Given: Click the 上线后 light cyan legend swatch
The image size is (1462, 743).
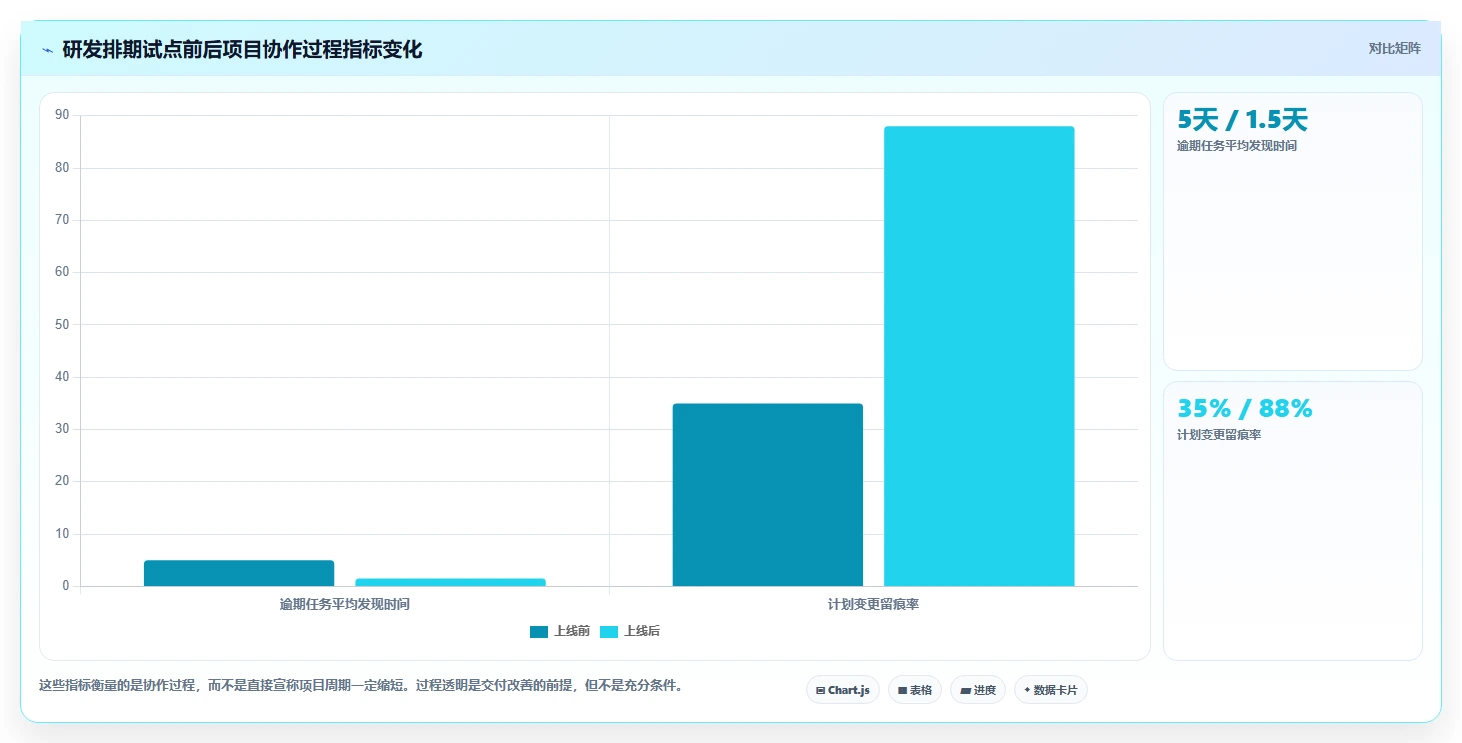Looking at the screenshot, I should pos(609,631).
